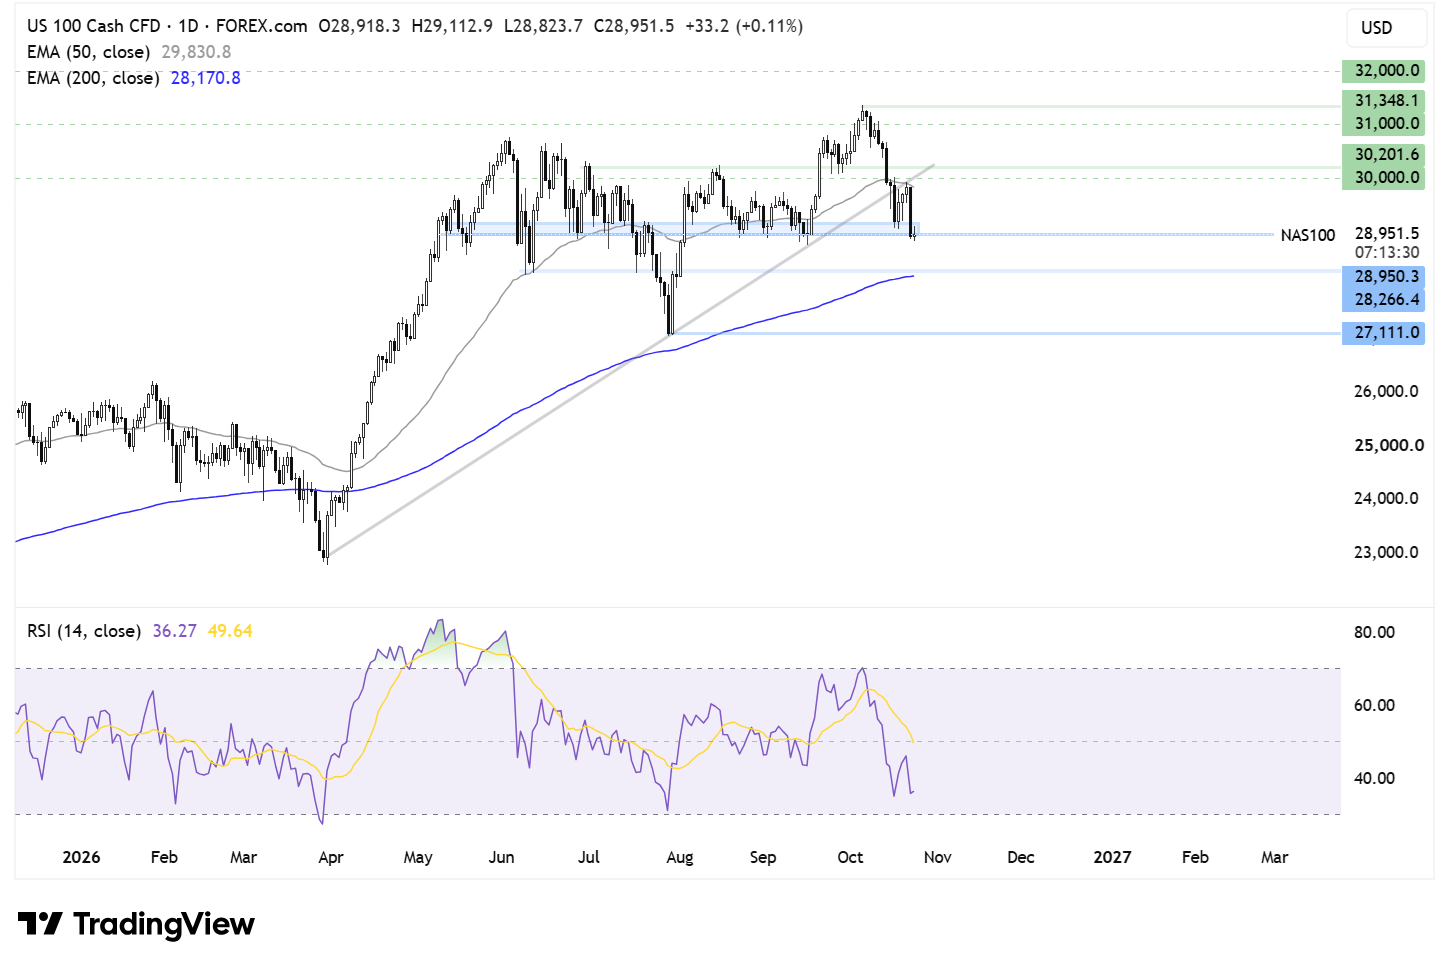Click the 32,000.0 price level label
Image resolution: width=1449 pixels, height=969 pixels.
tap(1384, 70)
